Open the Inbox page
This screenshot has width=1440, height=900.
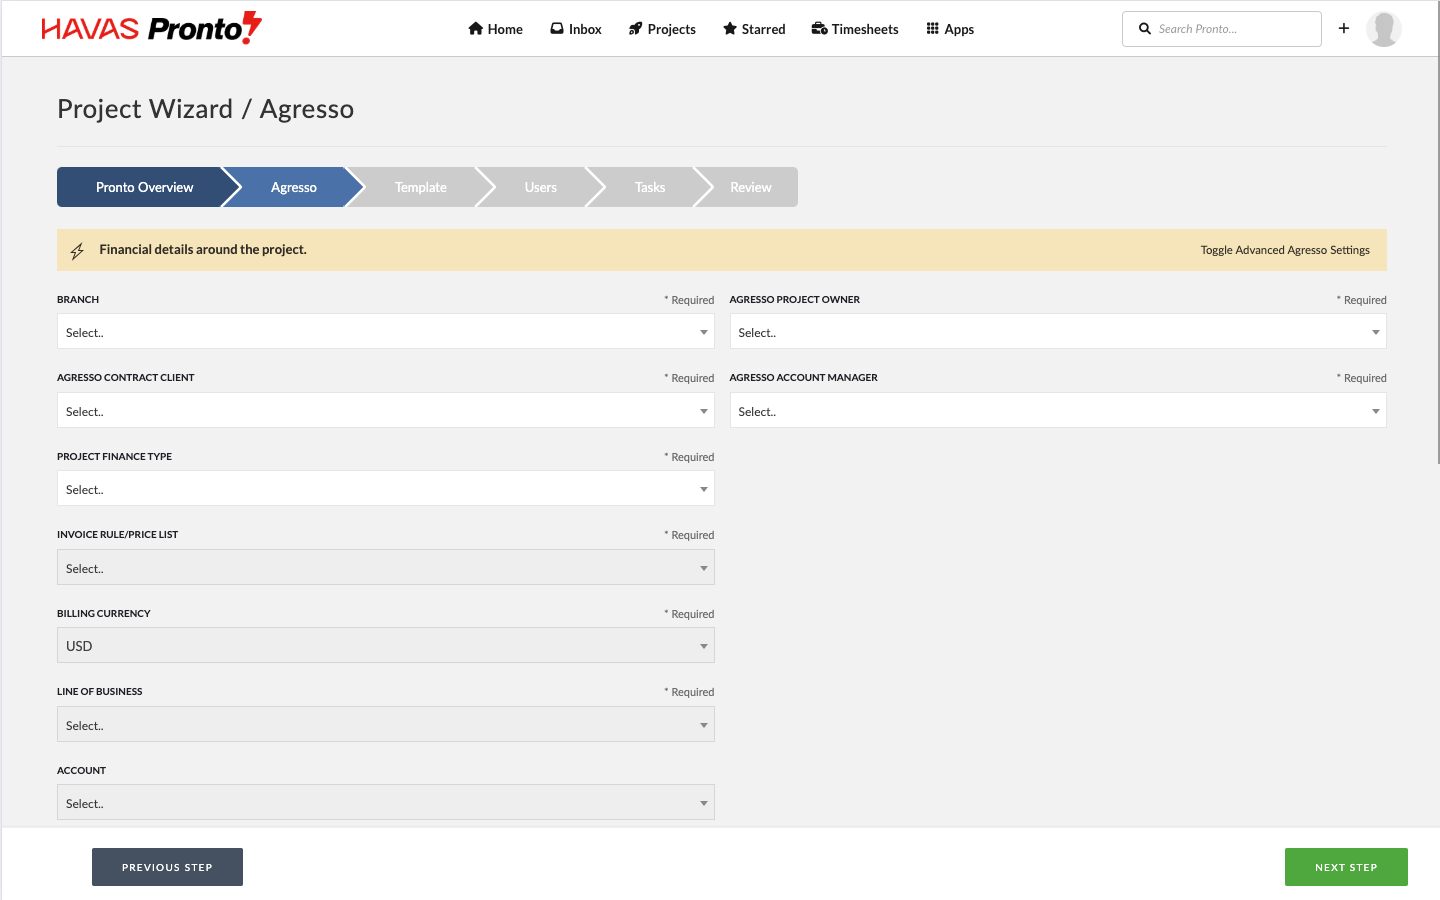click(576, 29)
